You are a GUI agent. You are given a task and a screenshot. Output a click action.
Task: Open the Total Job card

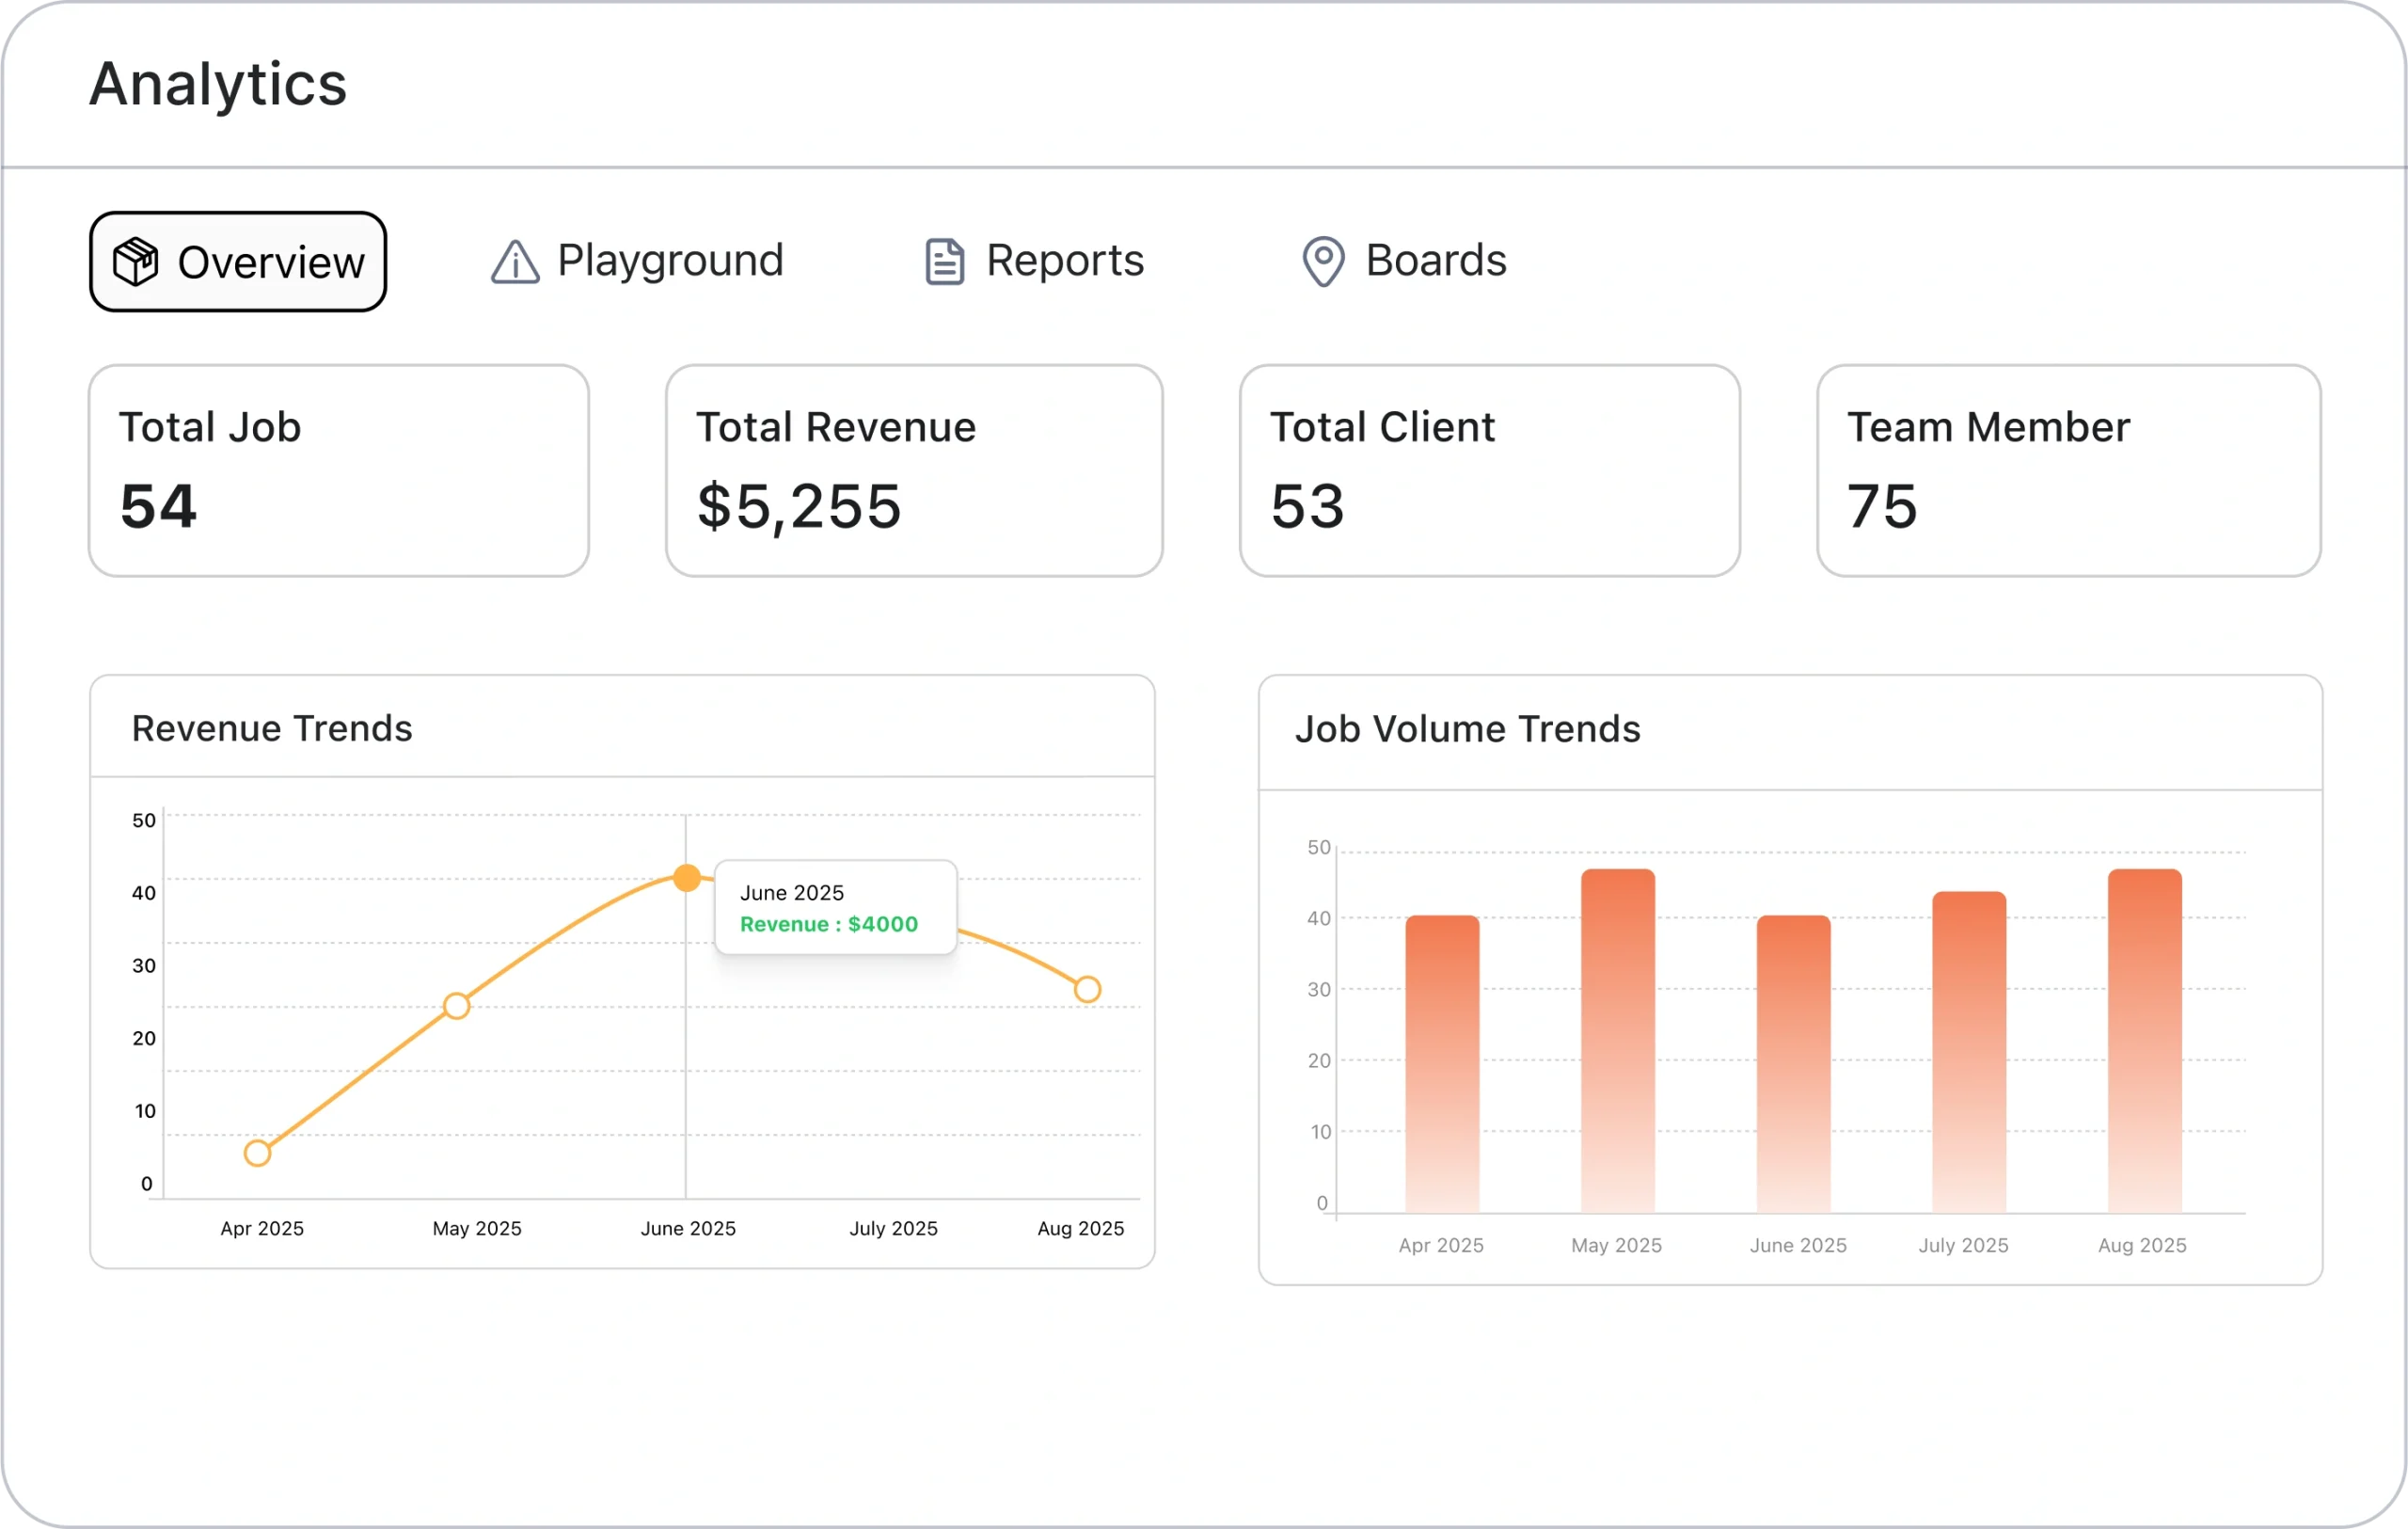[x=339, y=471]
